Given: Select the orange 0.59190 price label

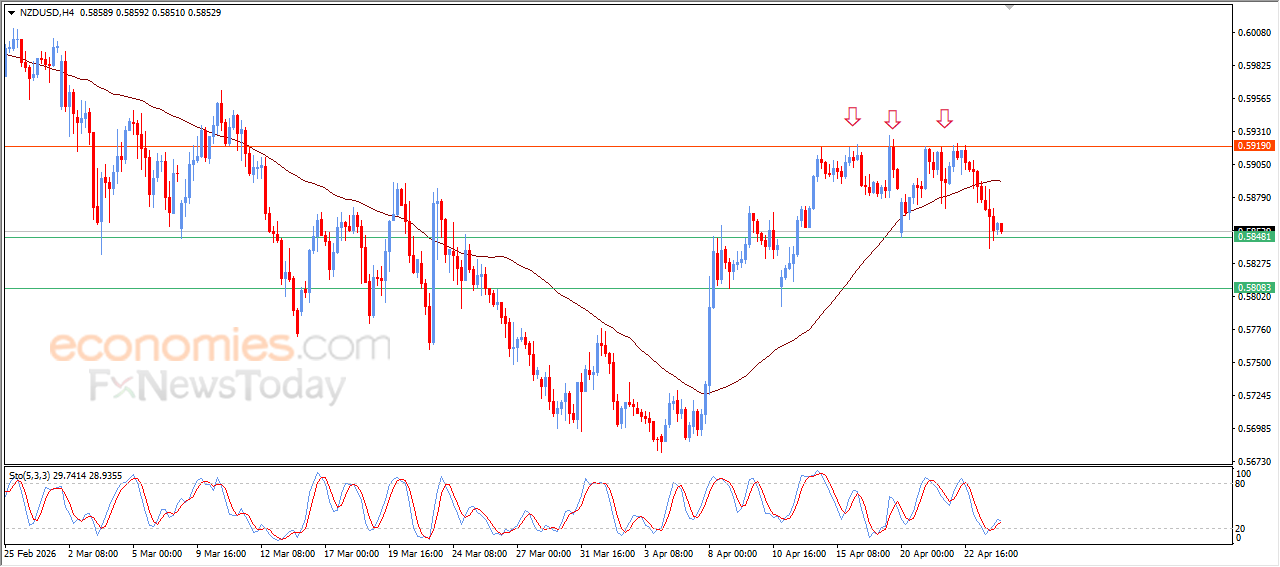Looking at the screenshot, I should (x=1254, y=146).
